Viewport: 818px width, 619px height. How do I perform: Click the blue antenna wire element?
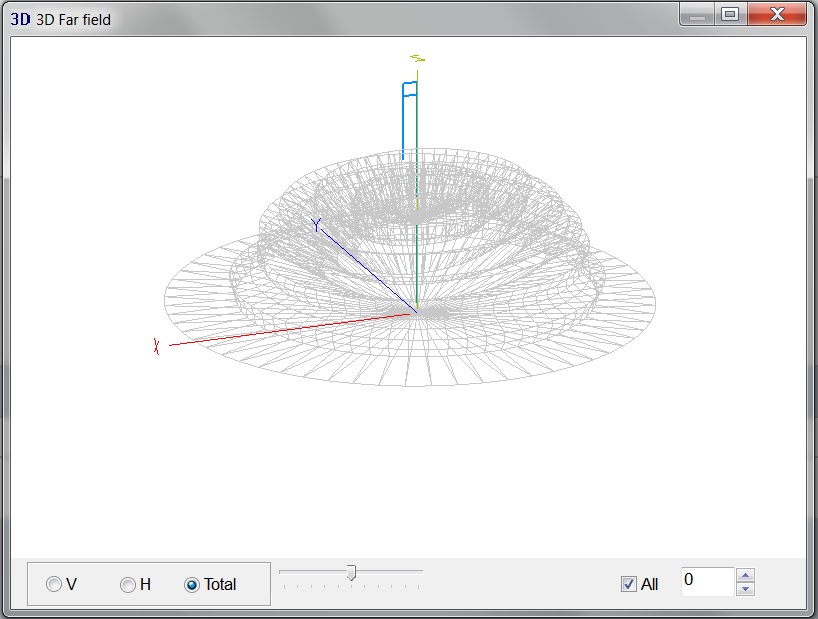click(403, 121)
